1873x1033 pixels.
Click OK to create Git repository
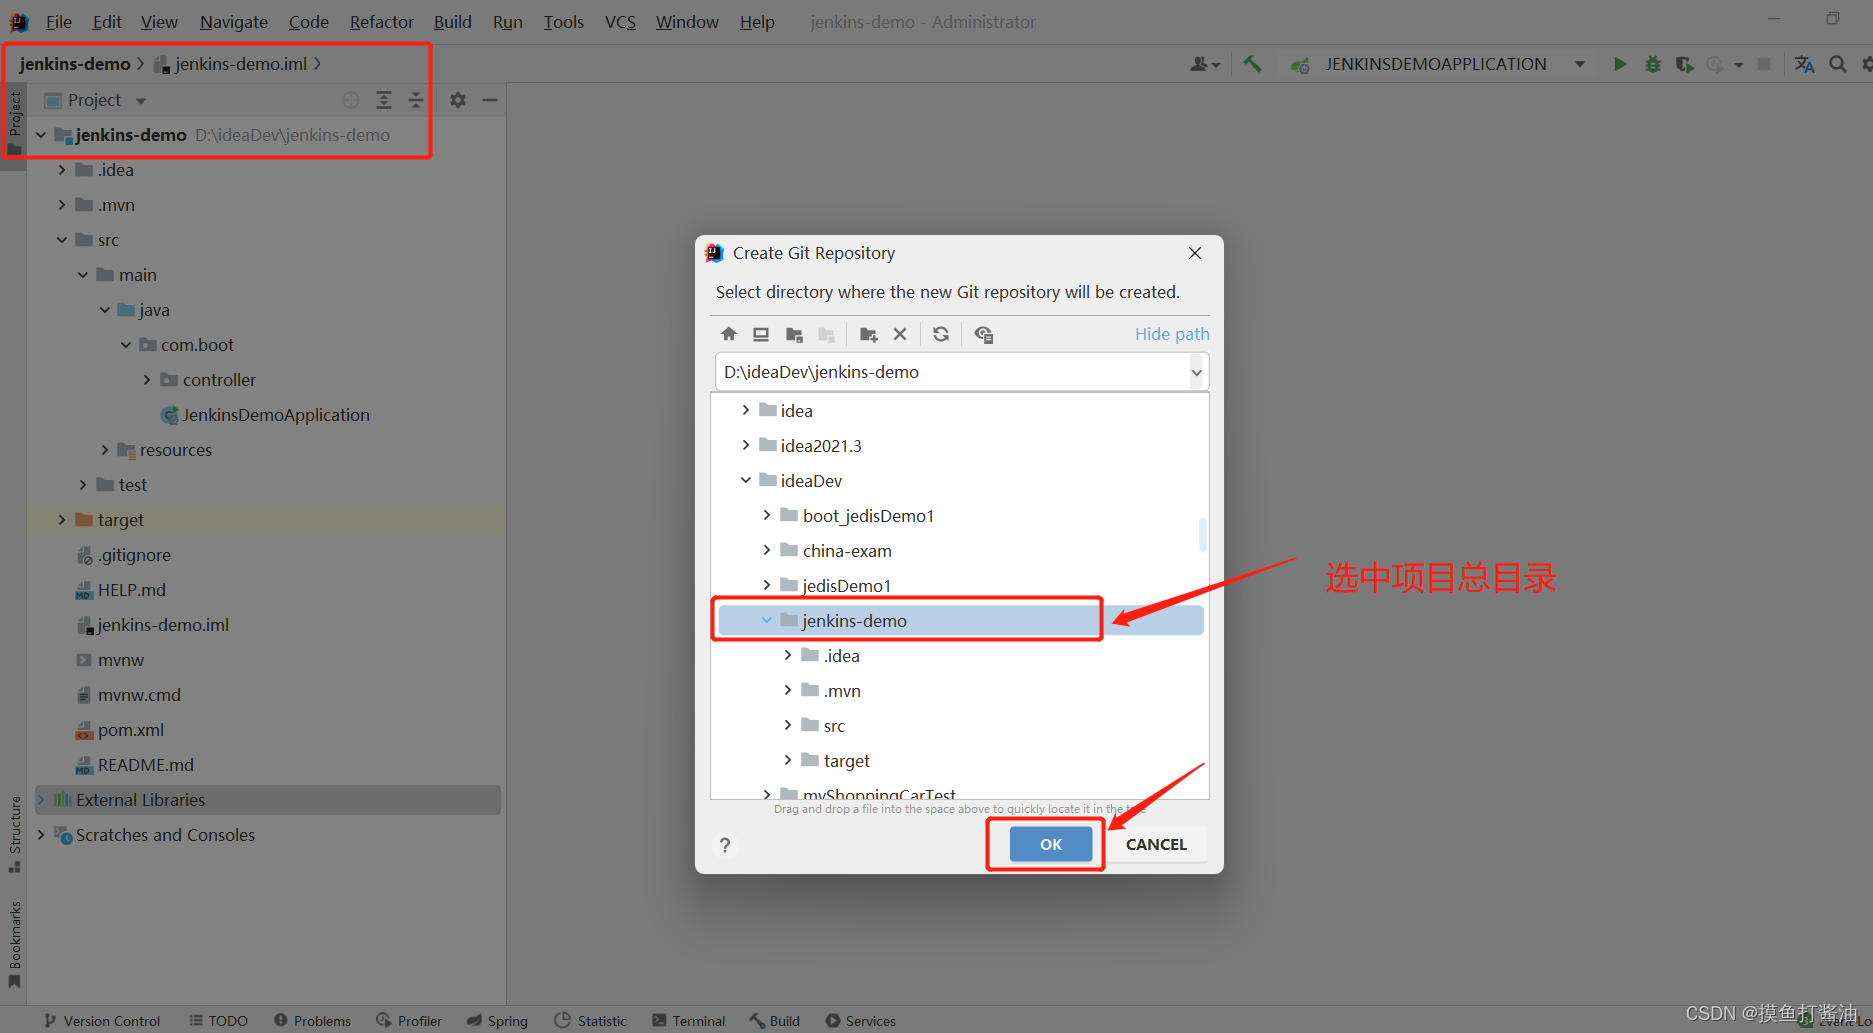pyautogui.click(x=1051, y=844)
